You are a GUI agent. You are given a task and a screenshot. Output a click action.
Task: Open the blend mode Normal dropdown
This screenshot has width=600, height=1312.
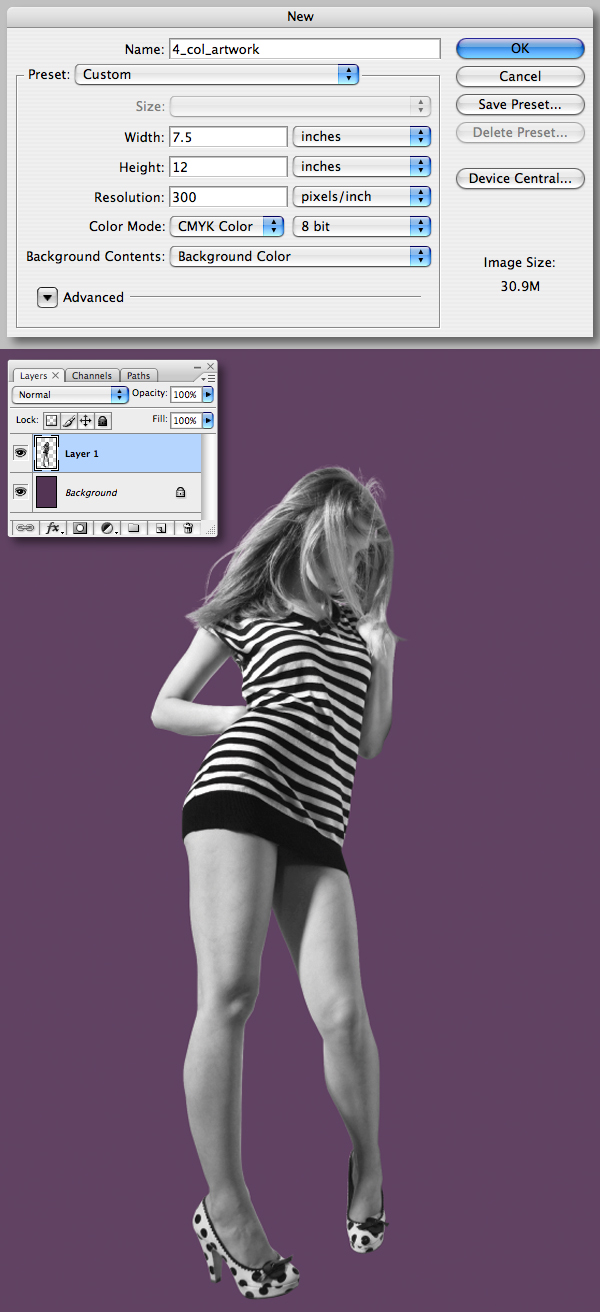pos(70,394)
